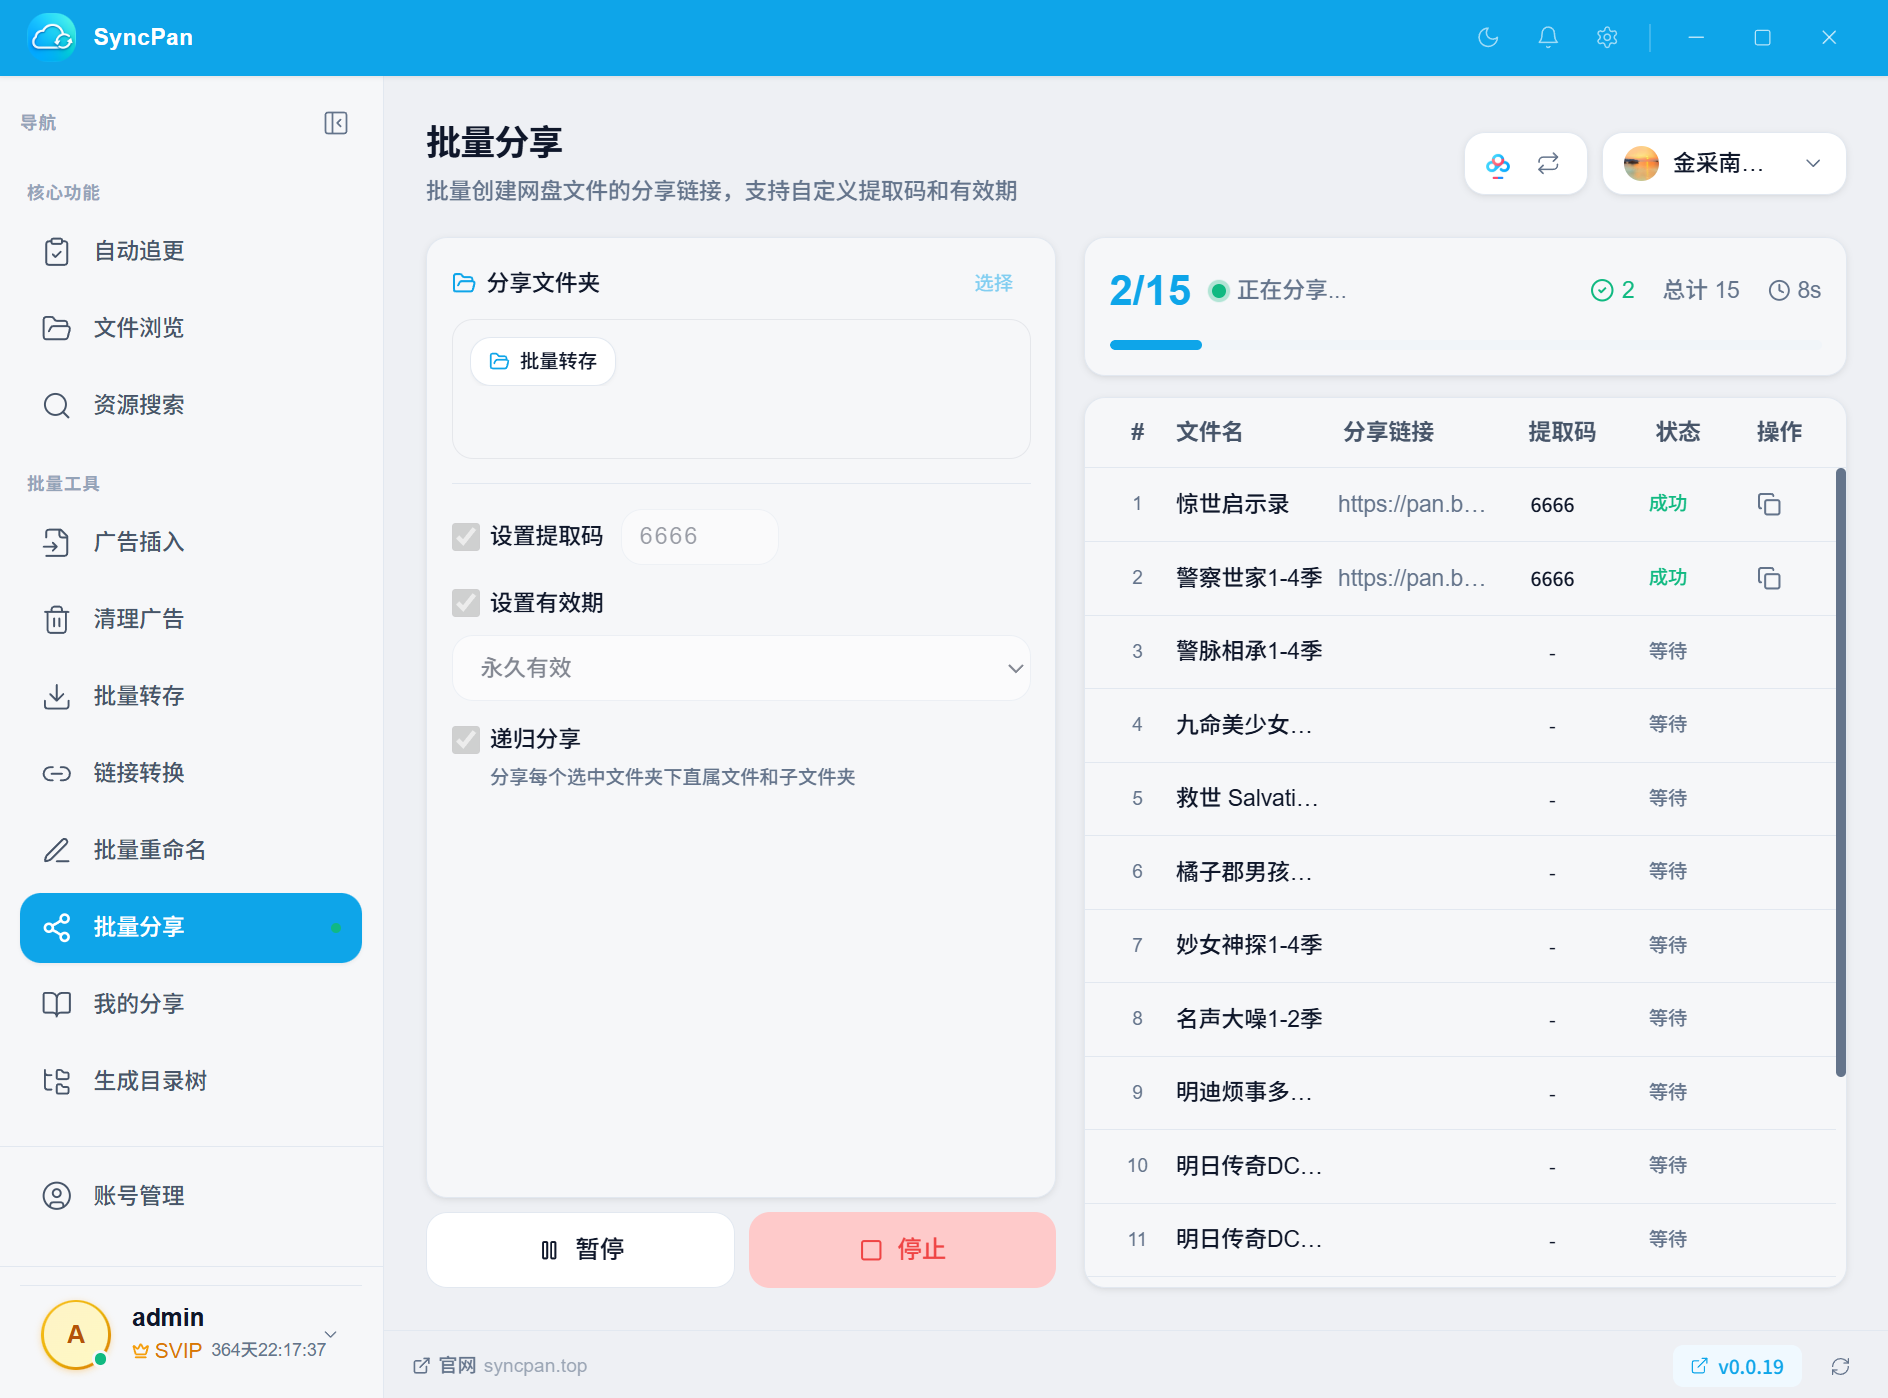1888x1398 pixels.
Task: Click 选择 to choose share folder
Action: [993, 283]
